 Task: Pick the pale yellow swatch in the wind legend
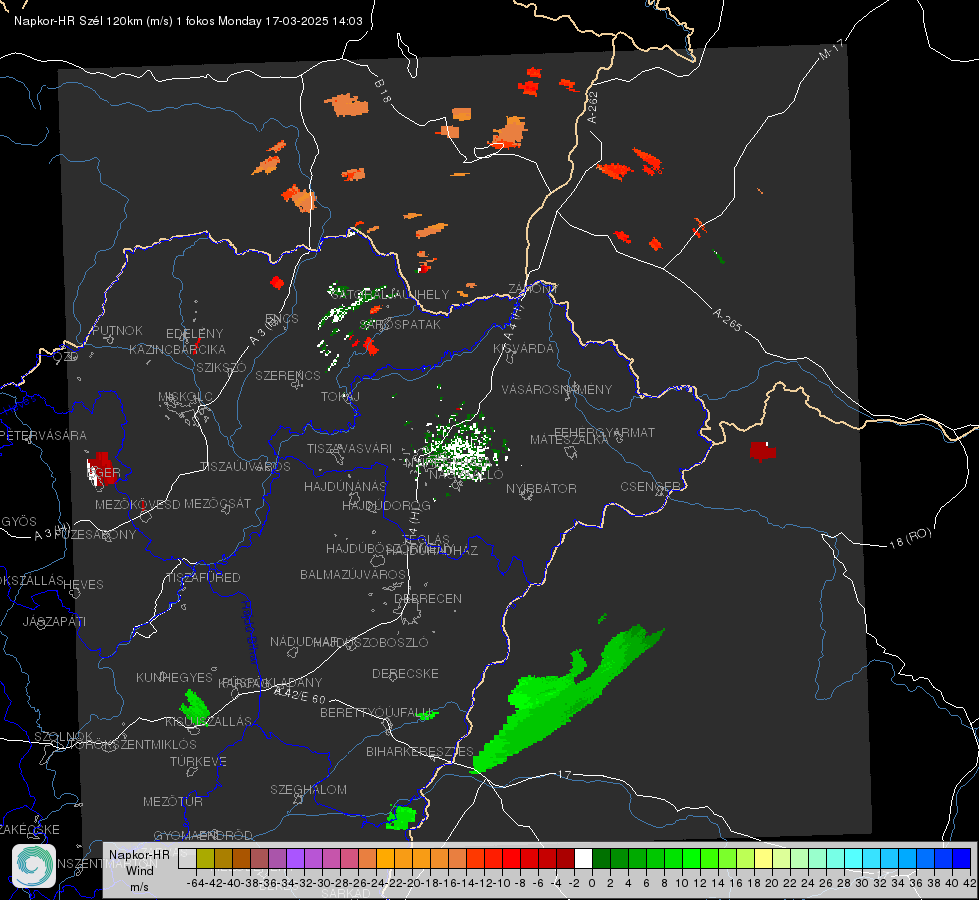[x=764, y=858]
